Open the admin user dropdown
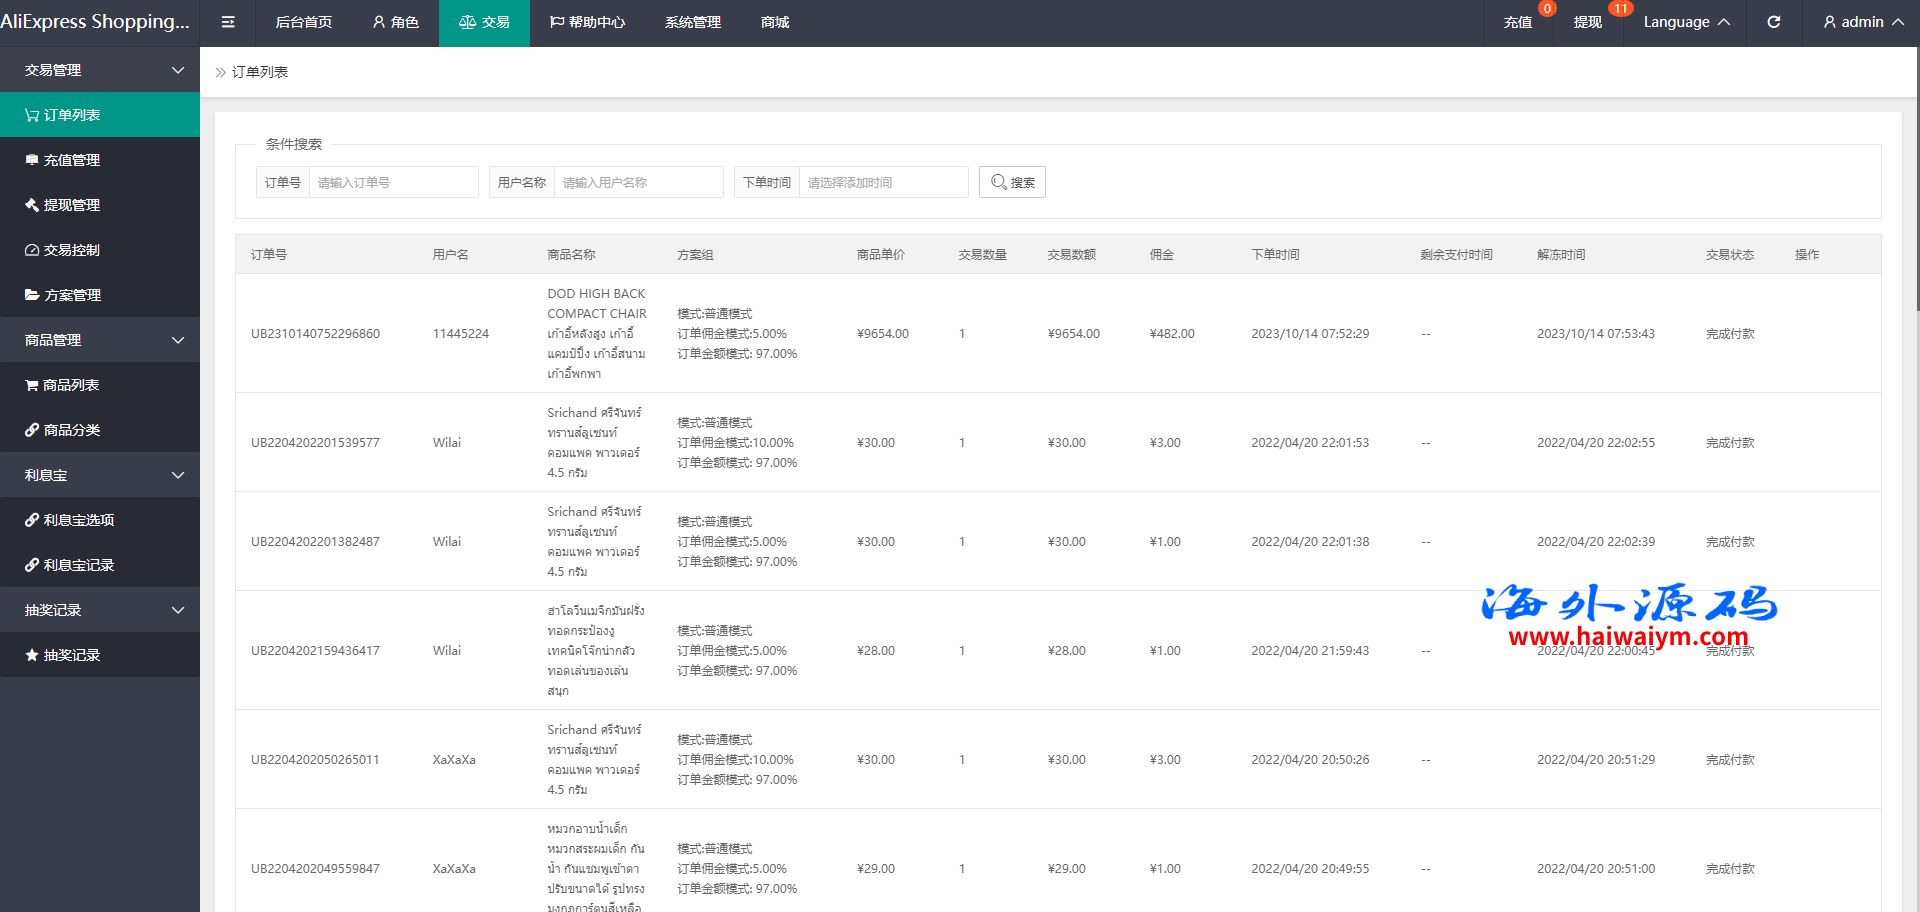Screen dimensions: 1920x912 tap(1863, 22)
